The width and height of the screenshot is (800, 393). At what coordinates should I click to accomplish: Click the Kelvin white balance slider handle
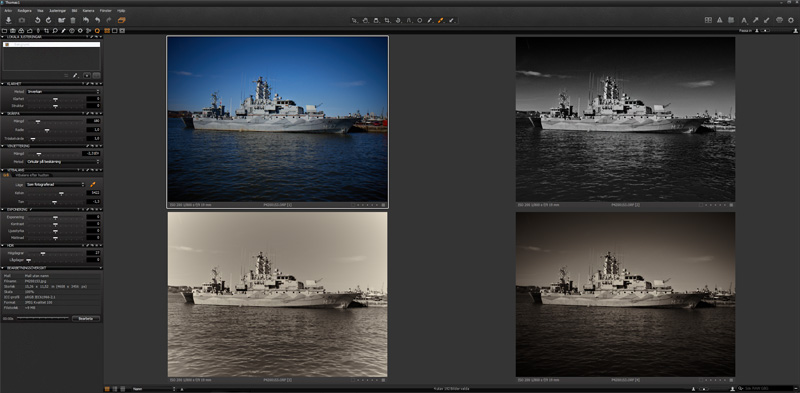pyautogui.click(x=61, y=193)
